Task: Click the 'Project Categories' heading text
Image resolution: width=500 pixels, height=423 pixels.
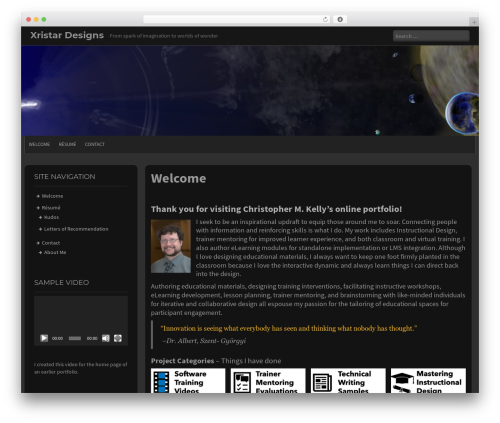Action: point(182,361)
